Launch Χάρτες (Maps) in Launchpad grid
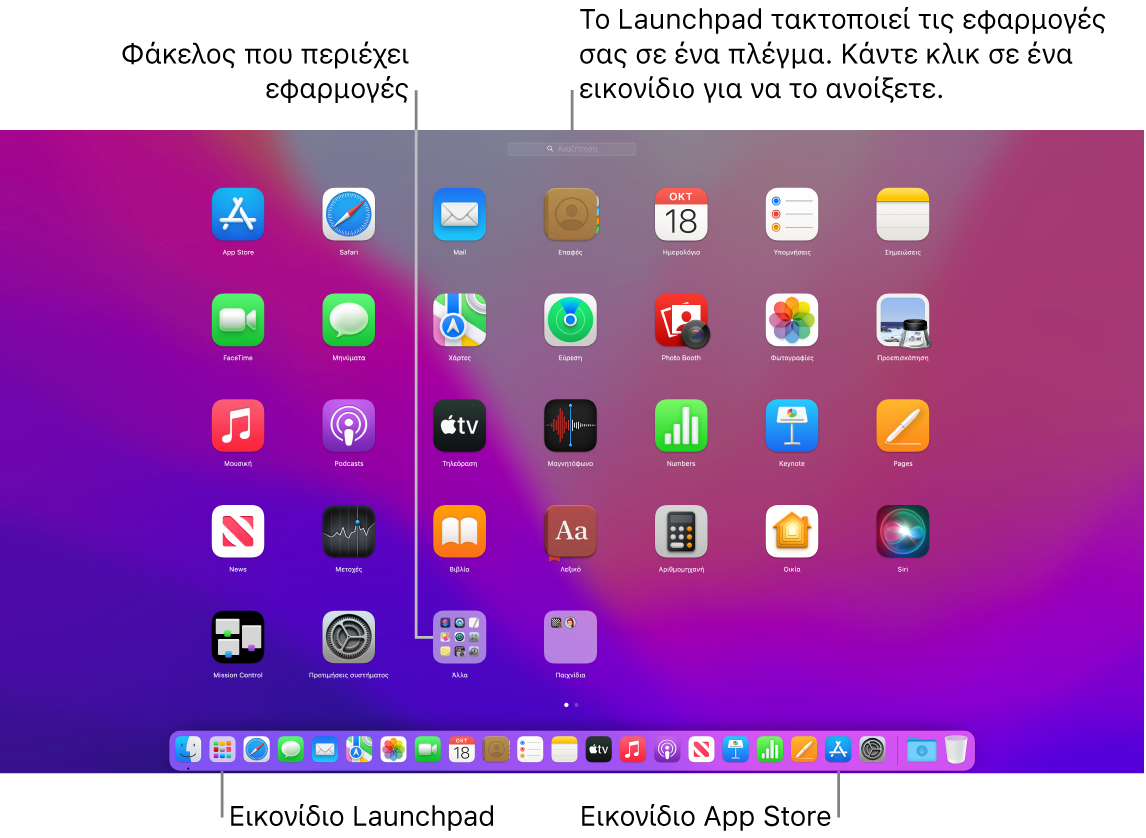This screenshot has width=1146, height=838. pyautogui.click(x=459, y=320)
